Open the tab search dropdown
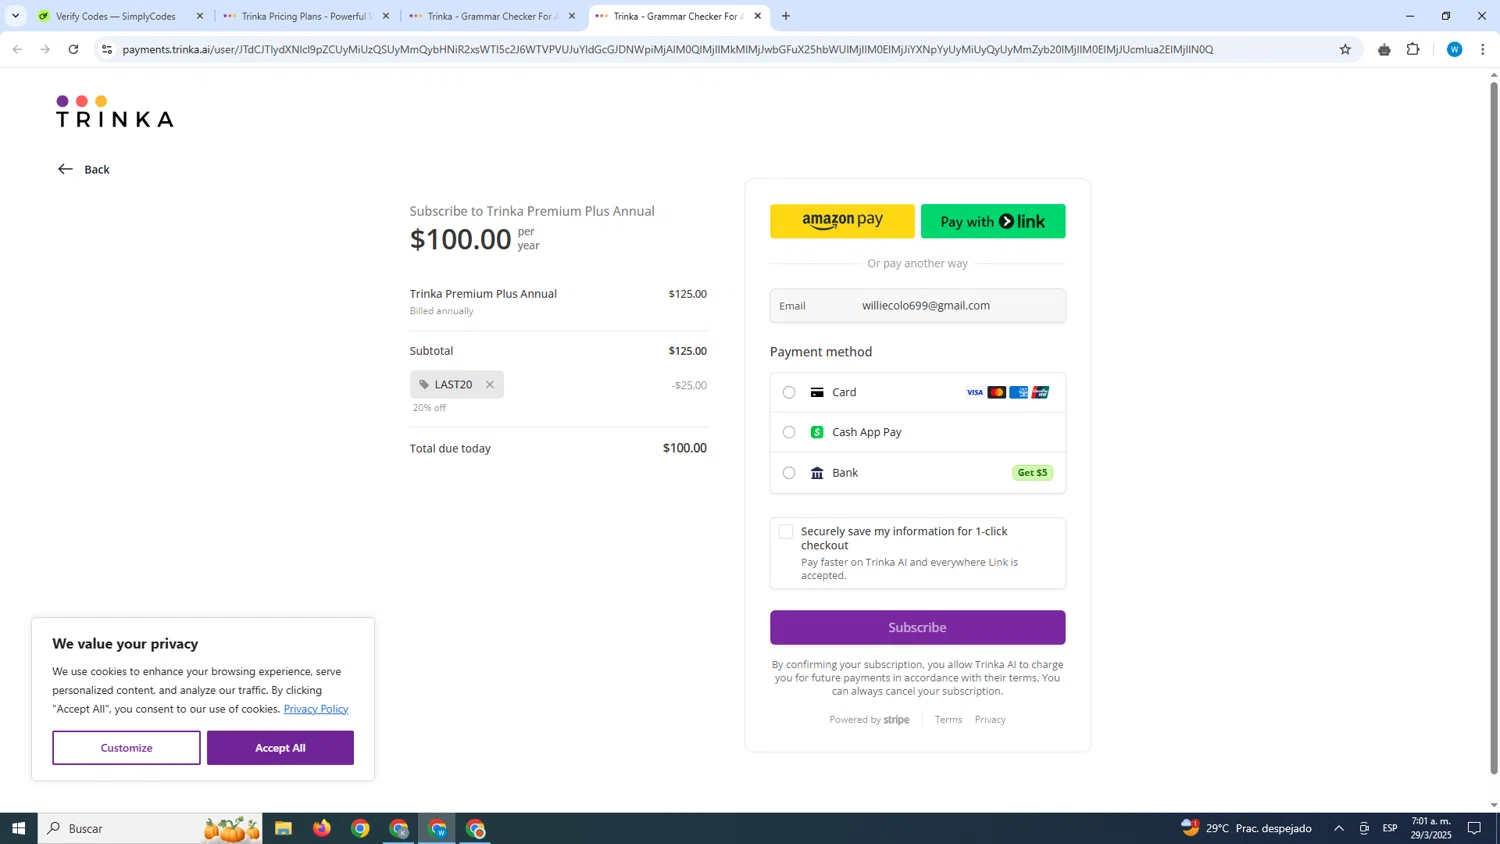The width and height of the screenshot is (1500, 844). pos(15,16)
